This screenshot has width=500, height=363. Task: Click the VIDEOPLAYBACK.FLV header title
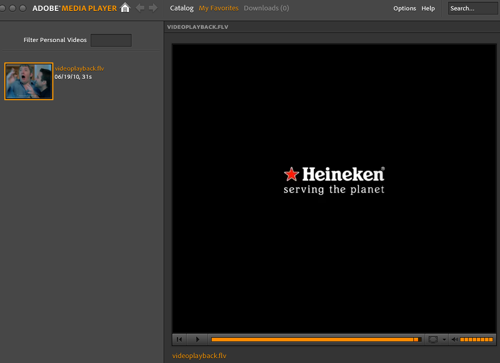198,27
